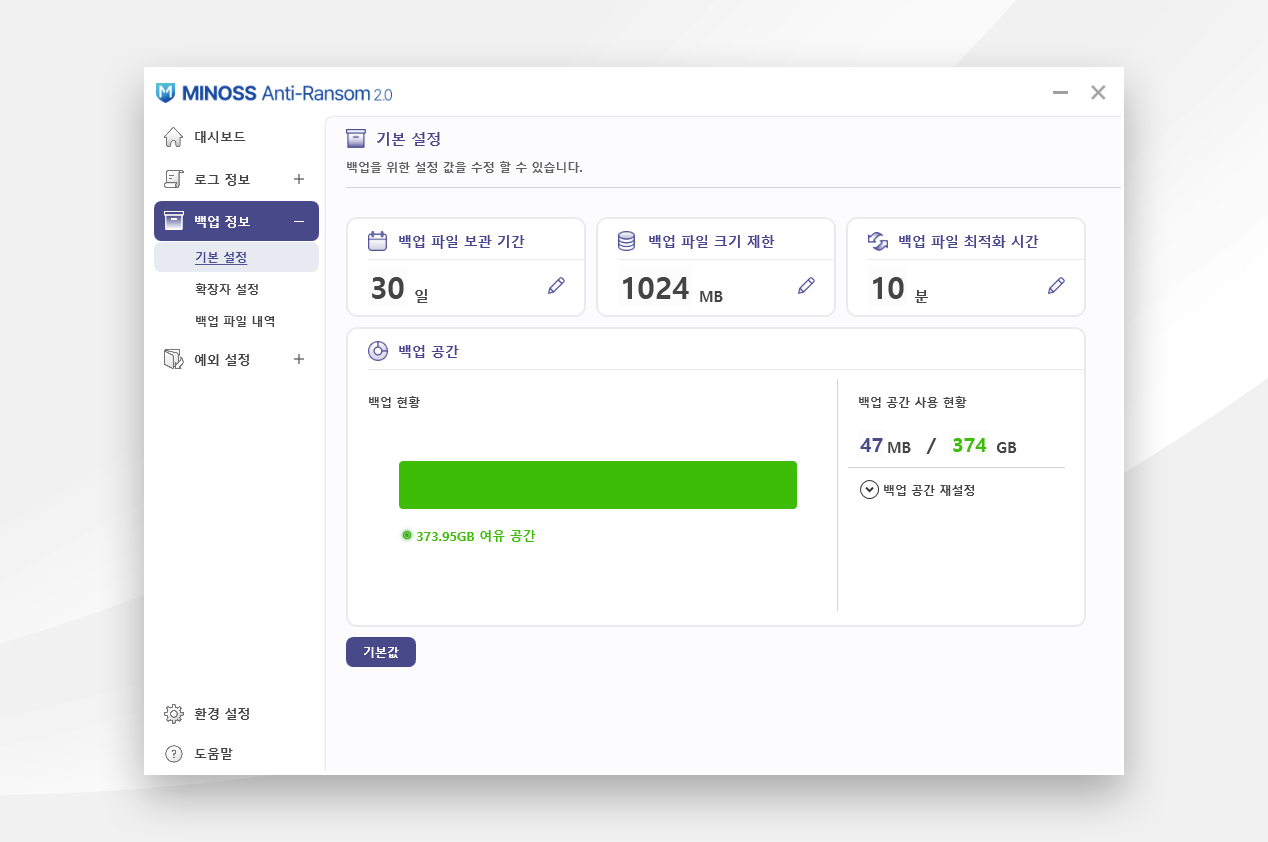Expand 예외 설정 with plus sign
This screenshot has height=842, width=1268.
click(299, 359)
